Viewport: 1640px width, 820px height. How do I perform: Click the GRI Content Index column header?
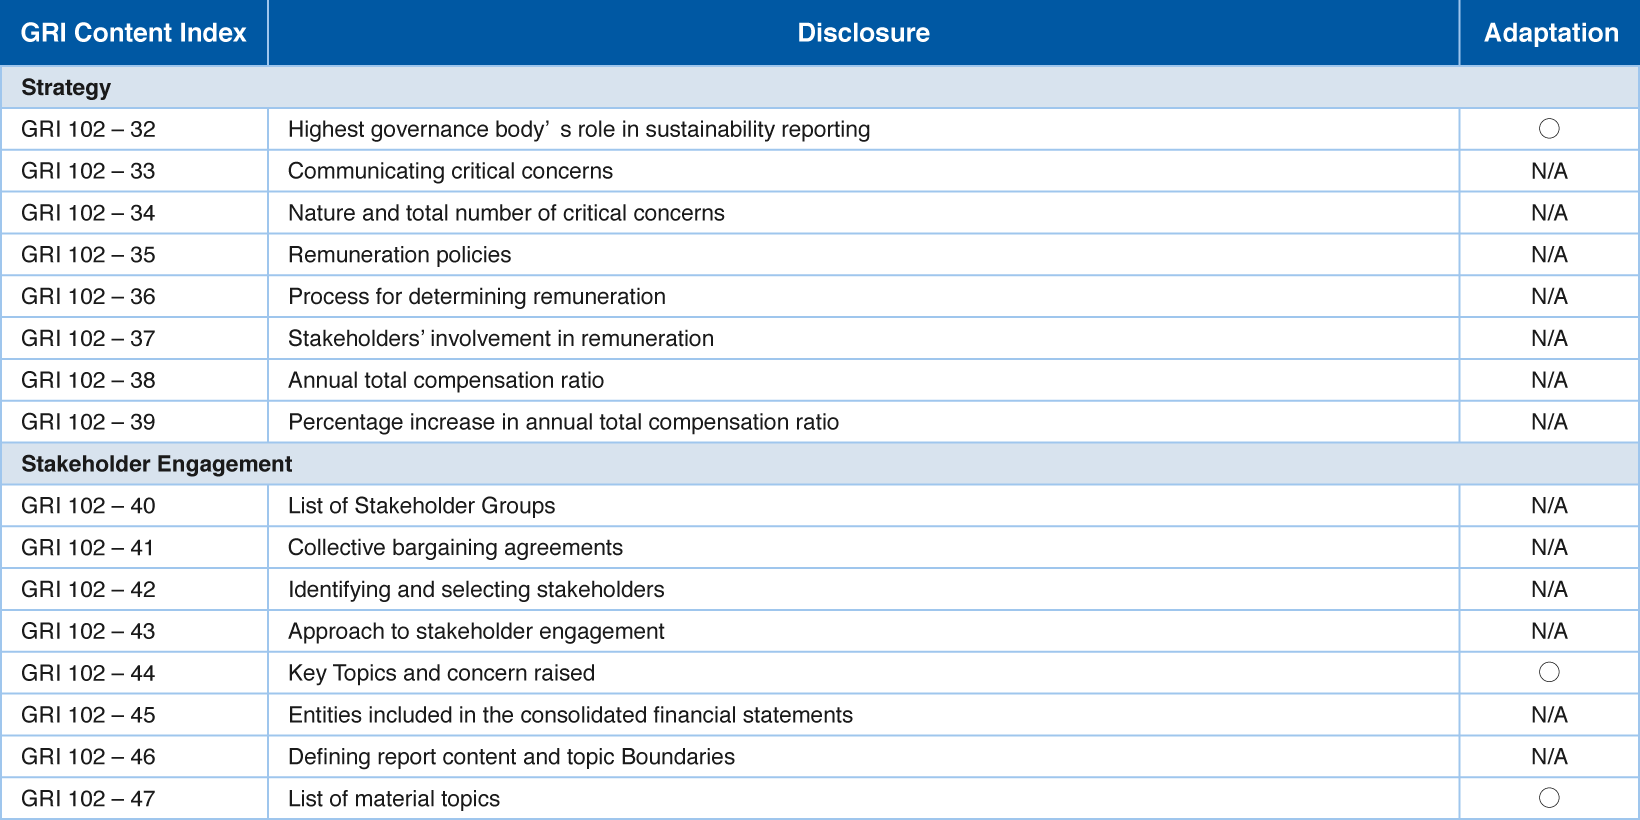[134, 33]
